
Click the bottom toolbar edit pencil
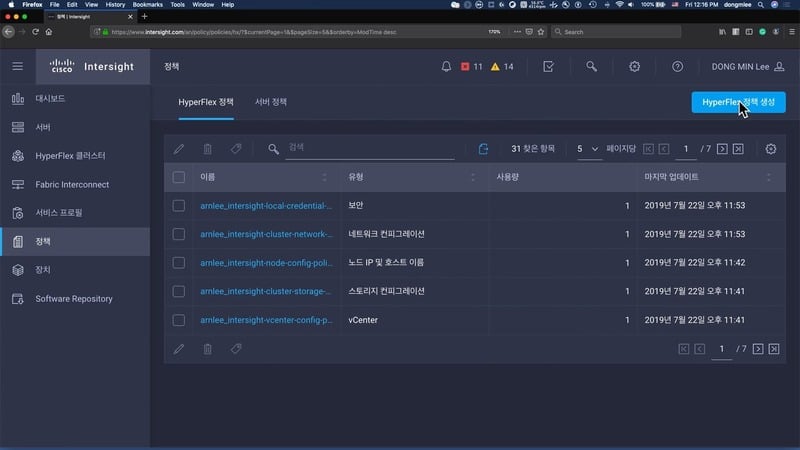click(x=179, y=349)
